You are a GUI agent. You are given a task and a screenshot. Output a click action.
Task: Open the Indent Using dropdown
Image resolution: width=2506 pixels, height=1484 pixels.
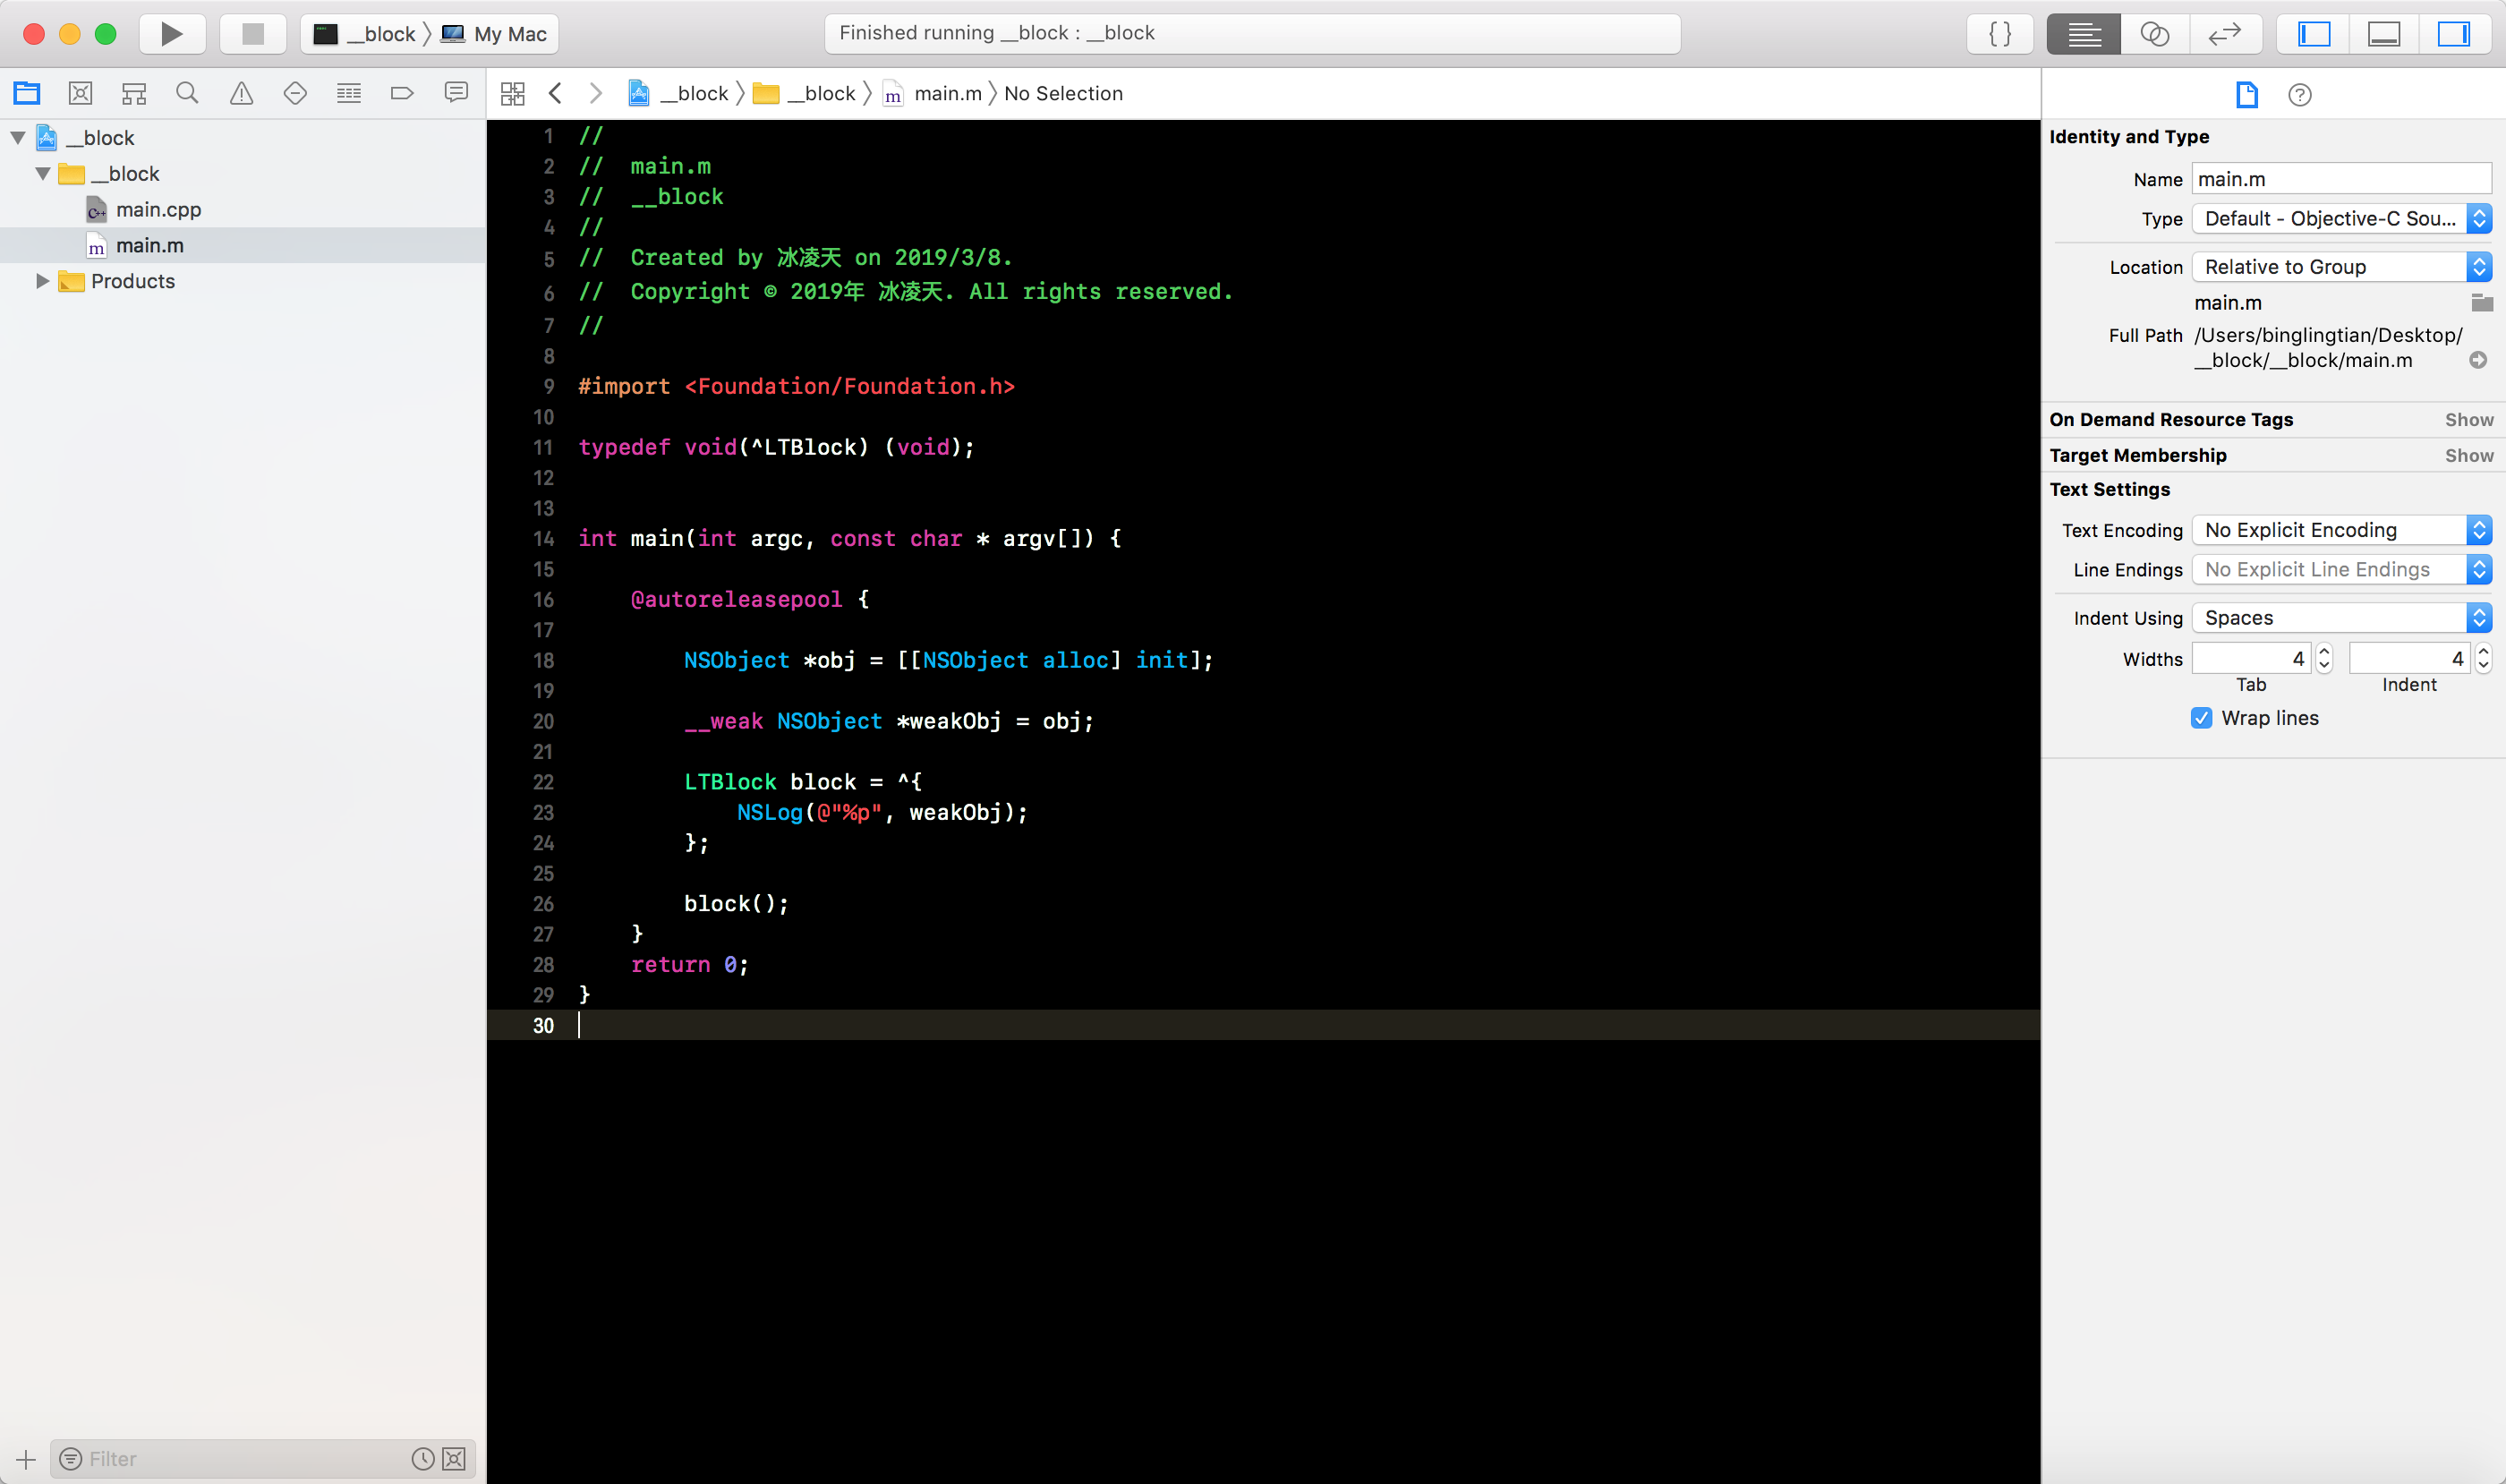point(2341,618)
